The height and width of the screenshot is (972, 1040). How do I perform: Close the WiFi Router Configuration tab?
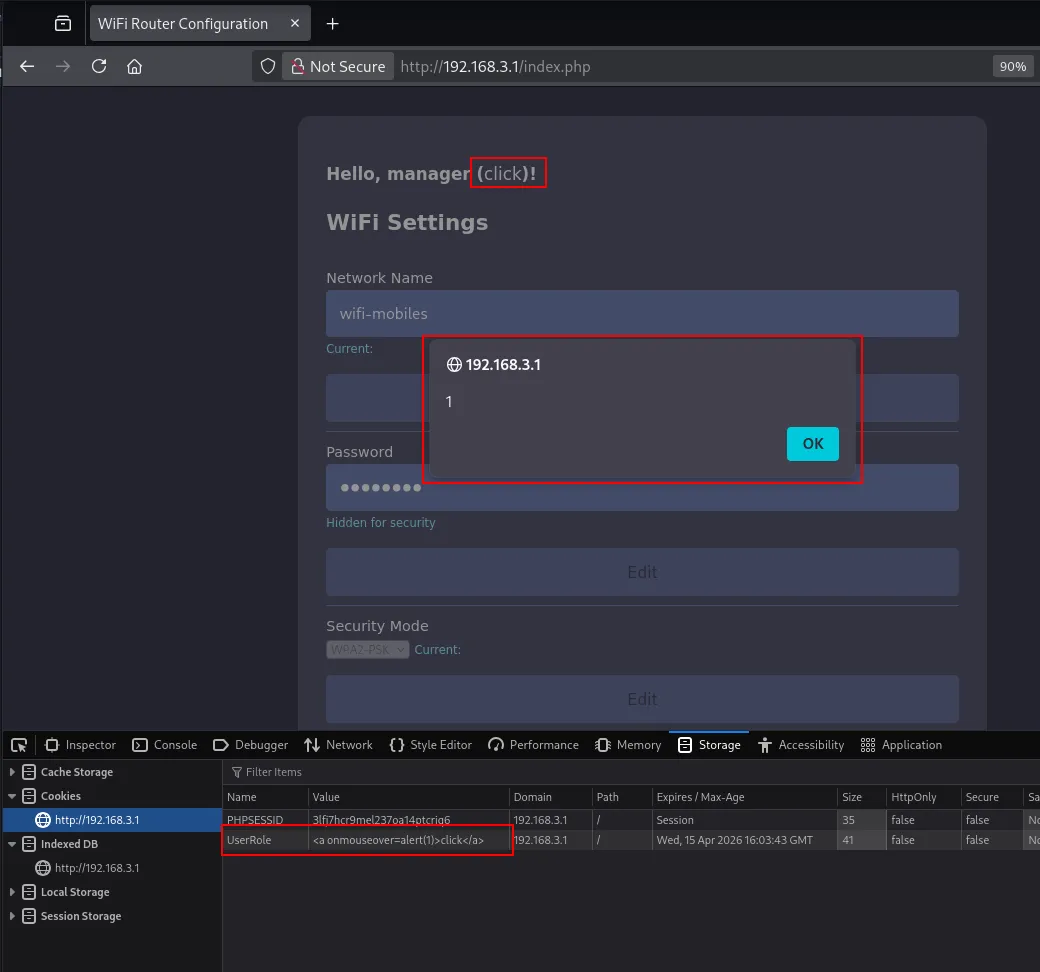pyautogui.click(x=295, y=23)
